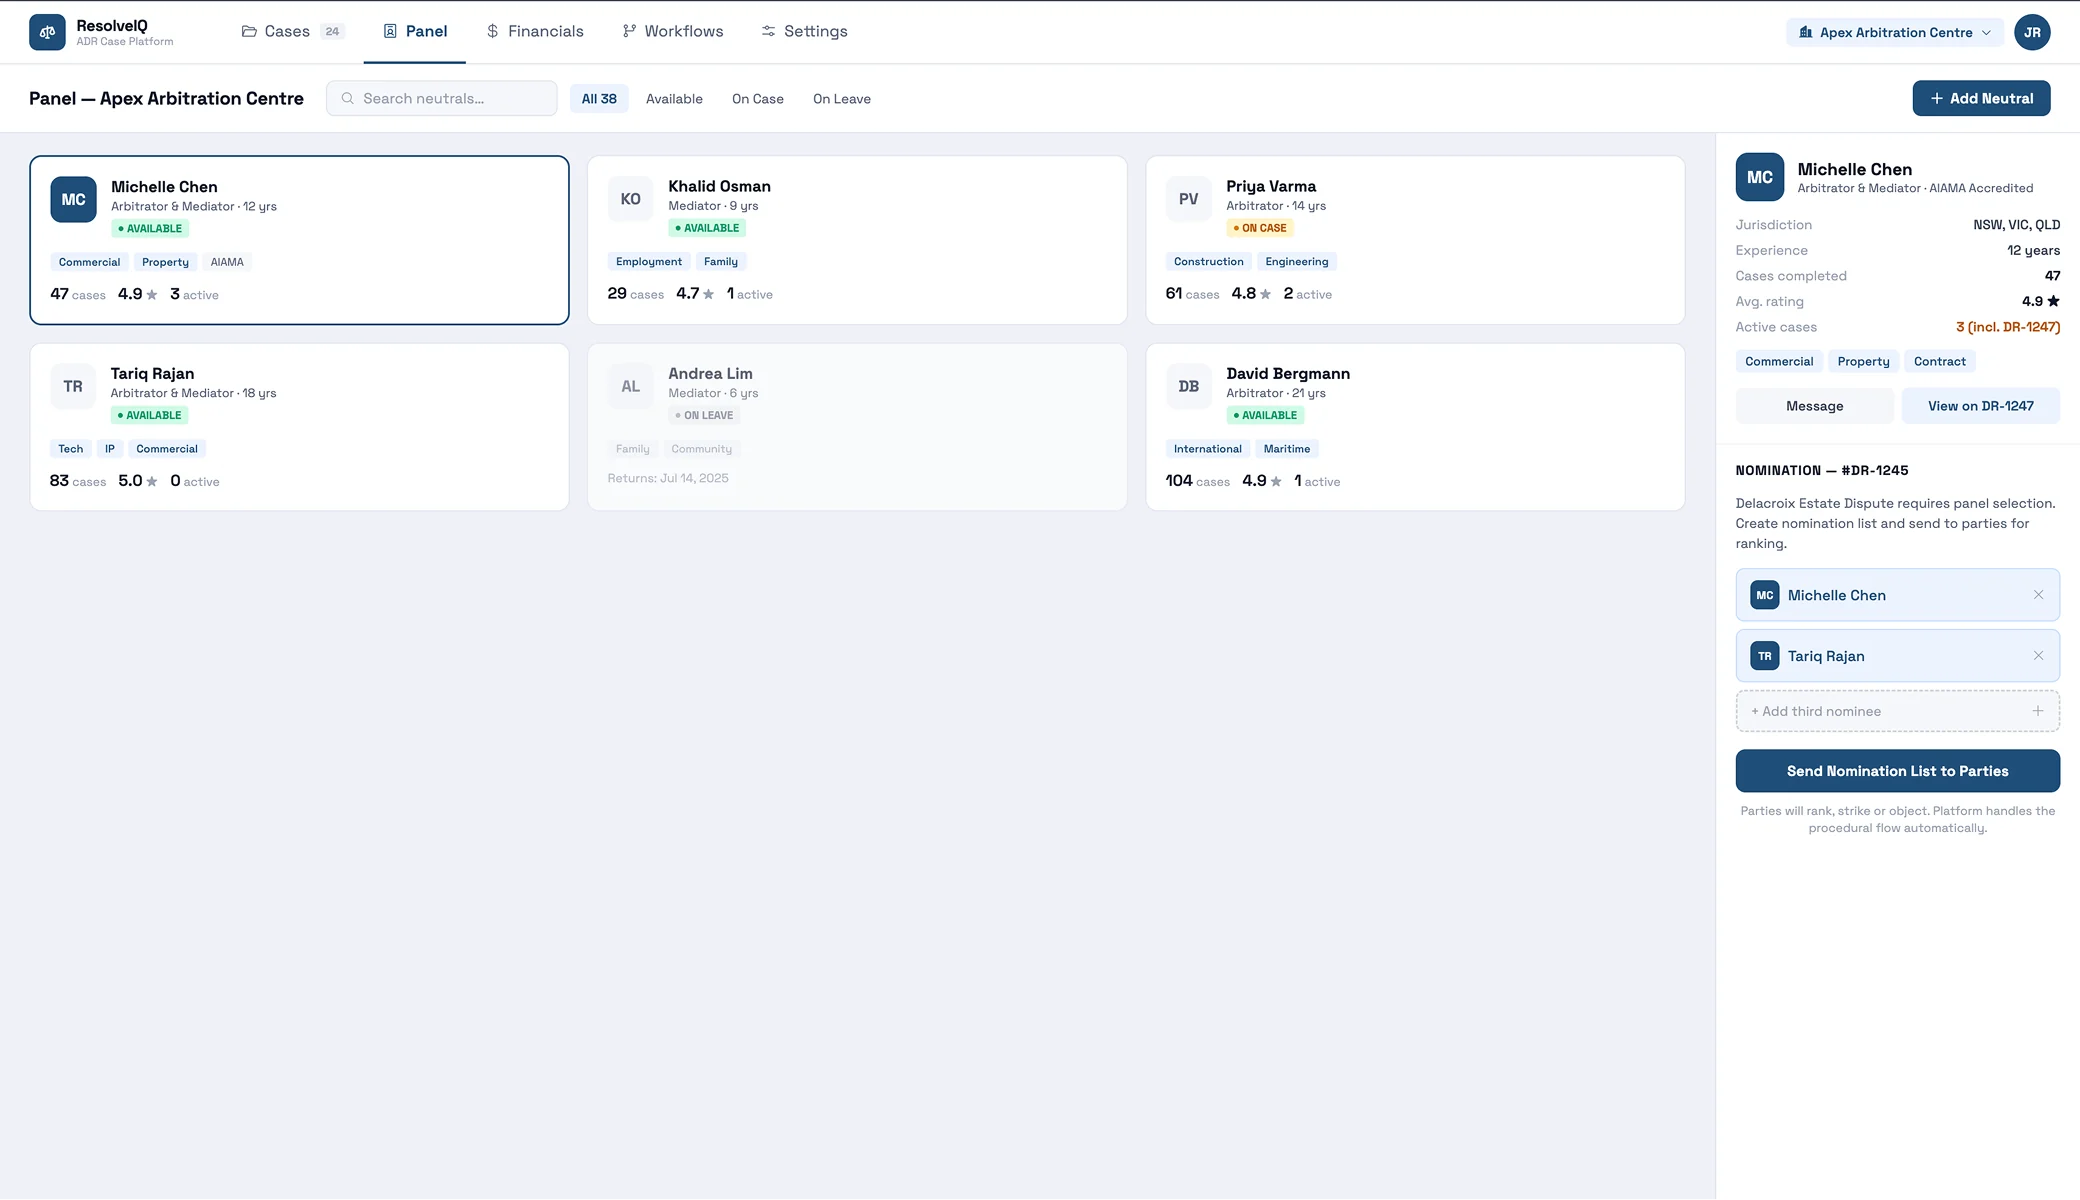Click the ResolveIQ scales logo icon
The width and height of the screenshot is (2080, 1200).
tap(47, 32)
